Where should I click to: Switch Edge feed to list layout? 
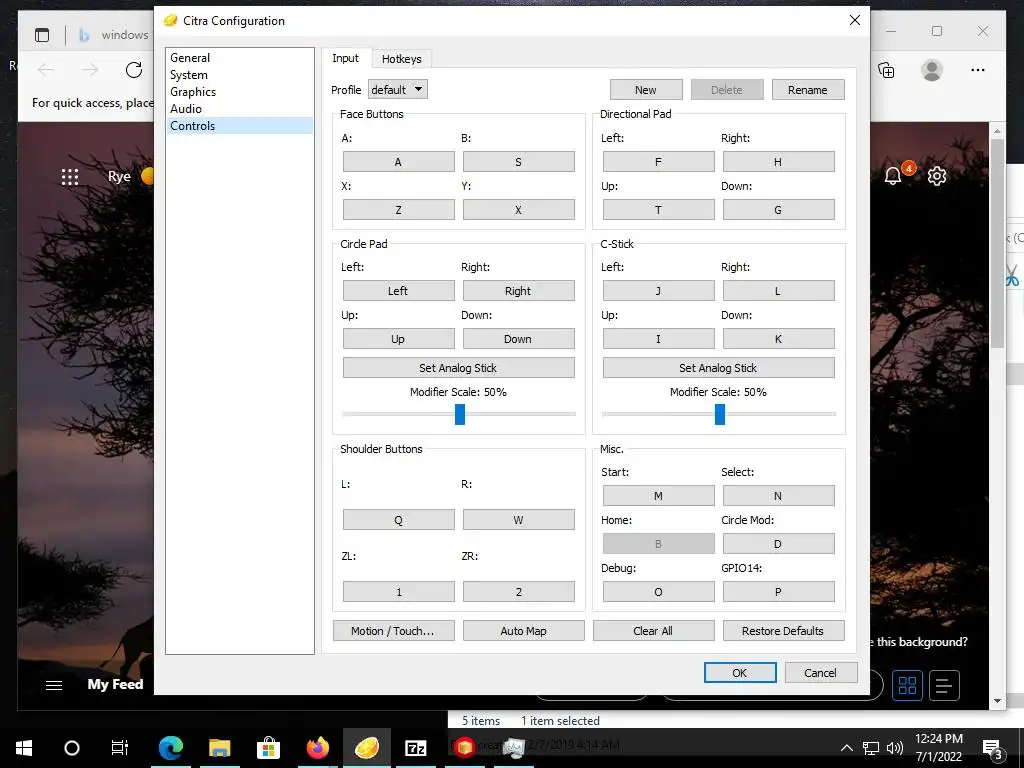pyautogui.click(x=944, y=685)
